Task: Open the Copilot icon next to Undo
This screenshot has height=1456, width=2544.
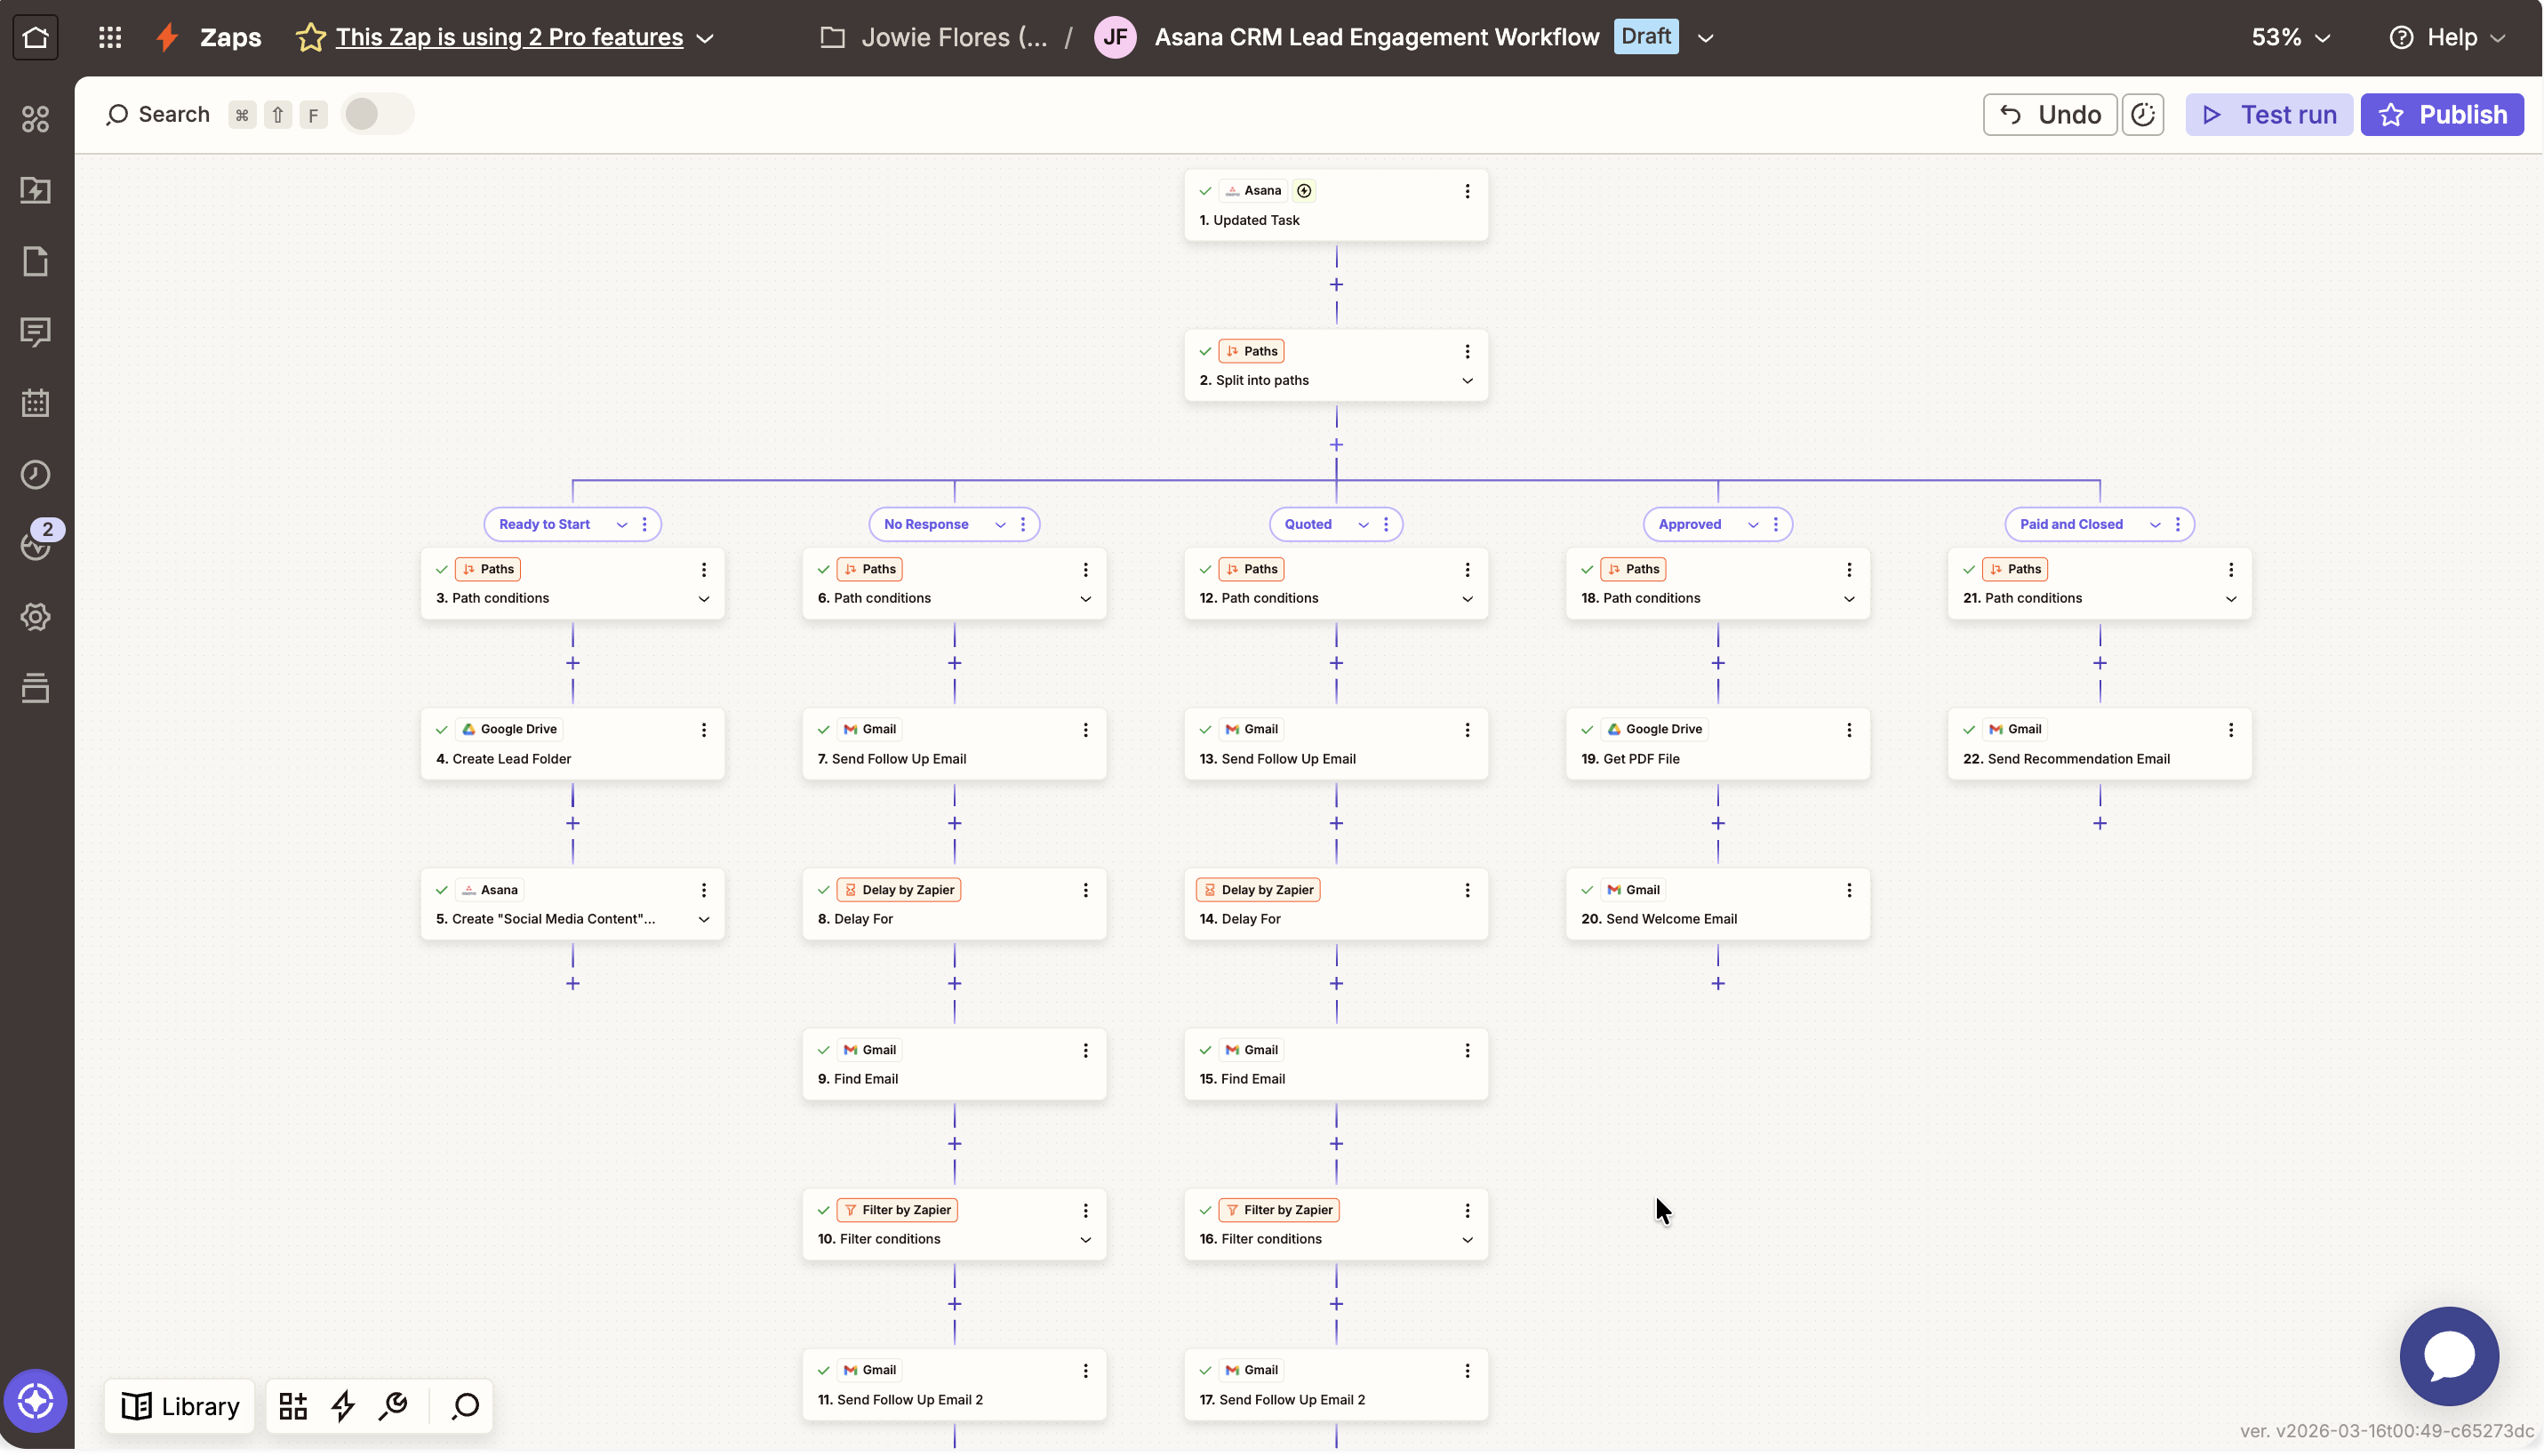Action: point(2143,114)
